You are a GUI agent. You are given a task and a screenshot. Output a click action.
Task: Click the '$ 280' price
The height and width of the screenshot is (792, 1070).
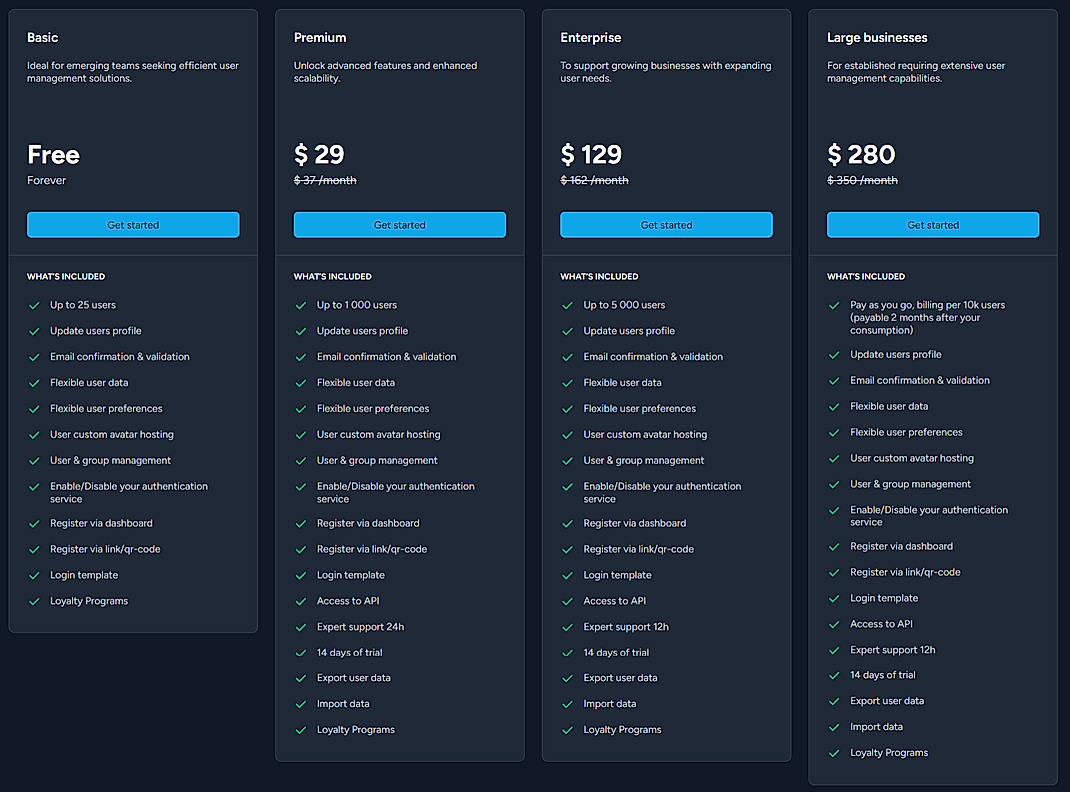coord(861,155)
